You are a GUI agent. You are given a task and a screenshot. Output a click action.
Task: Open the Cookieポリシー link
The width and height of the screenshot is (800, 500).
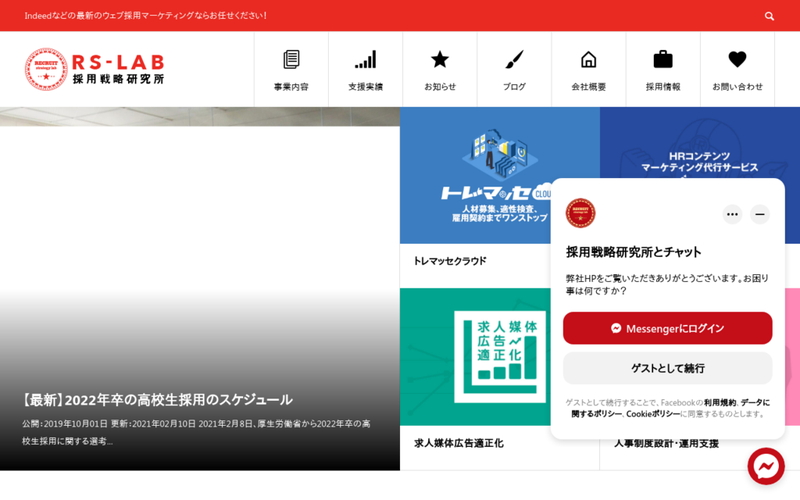tap(653, 413)
